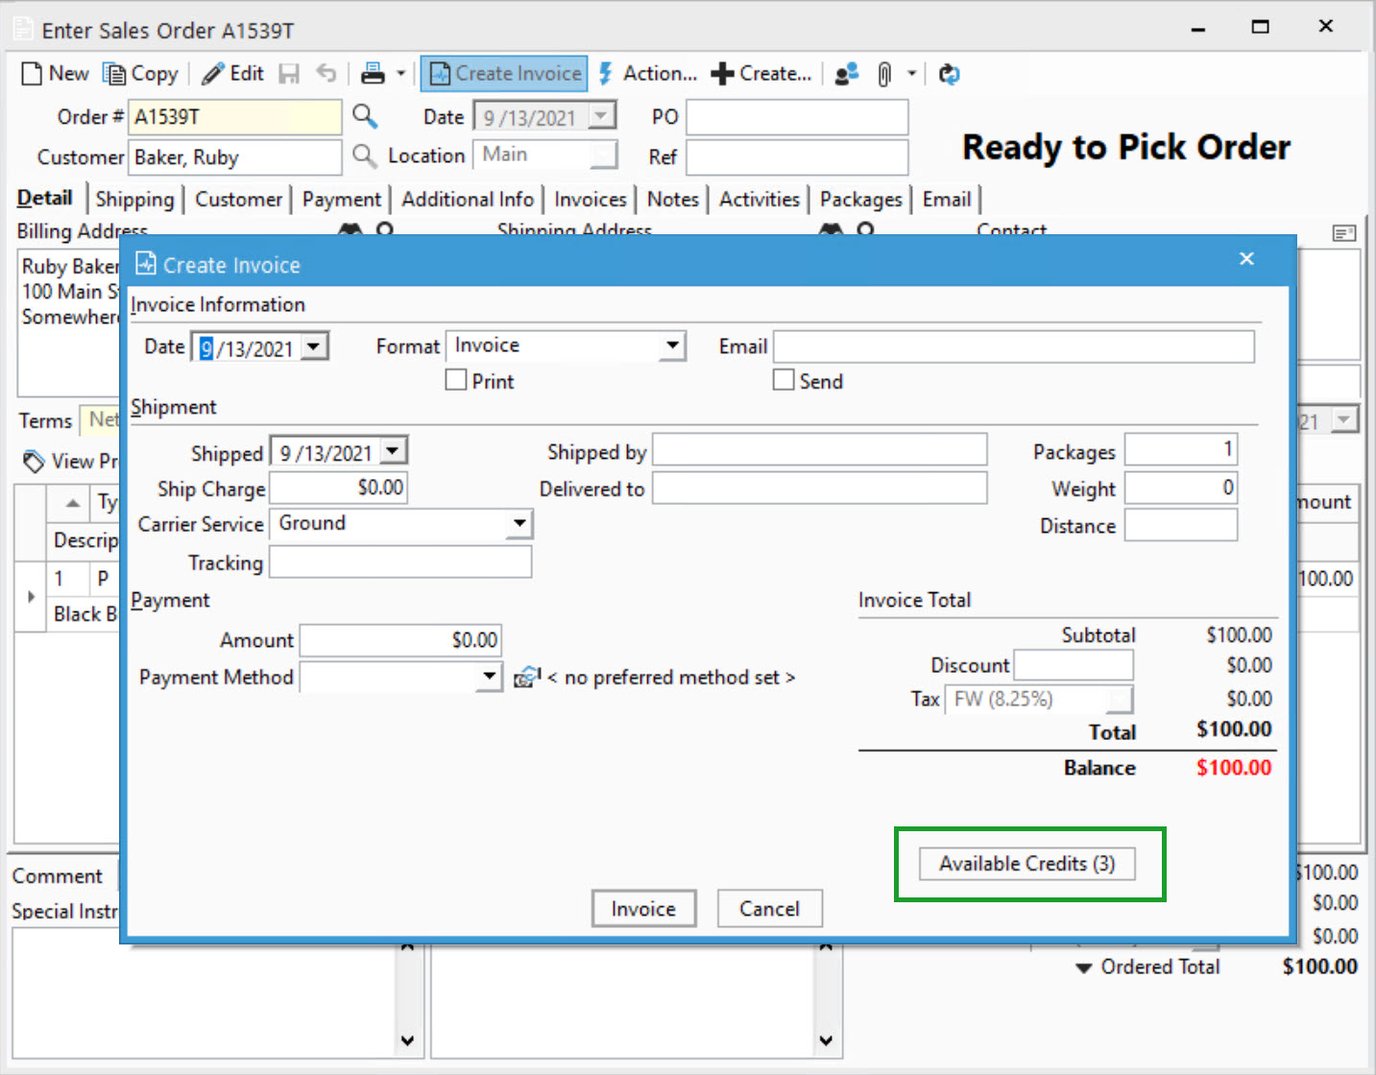Open the Activities tab

coord(759,199)
